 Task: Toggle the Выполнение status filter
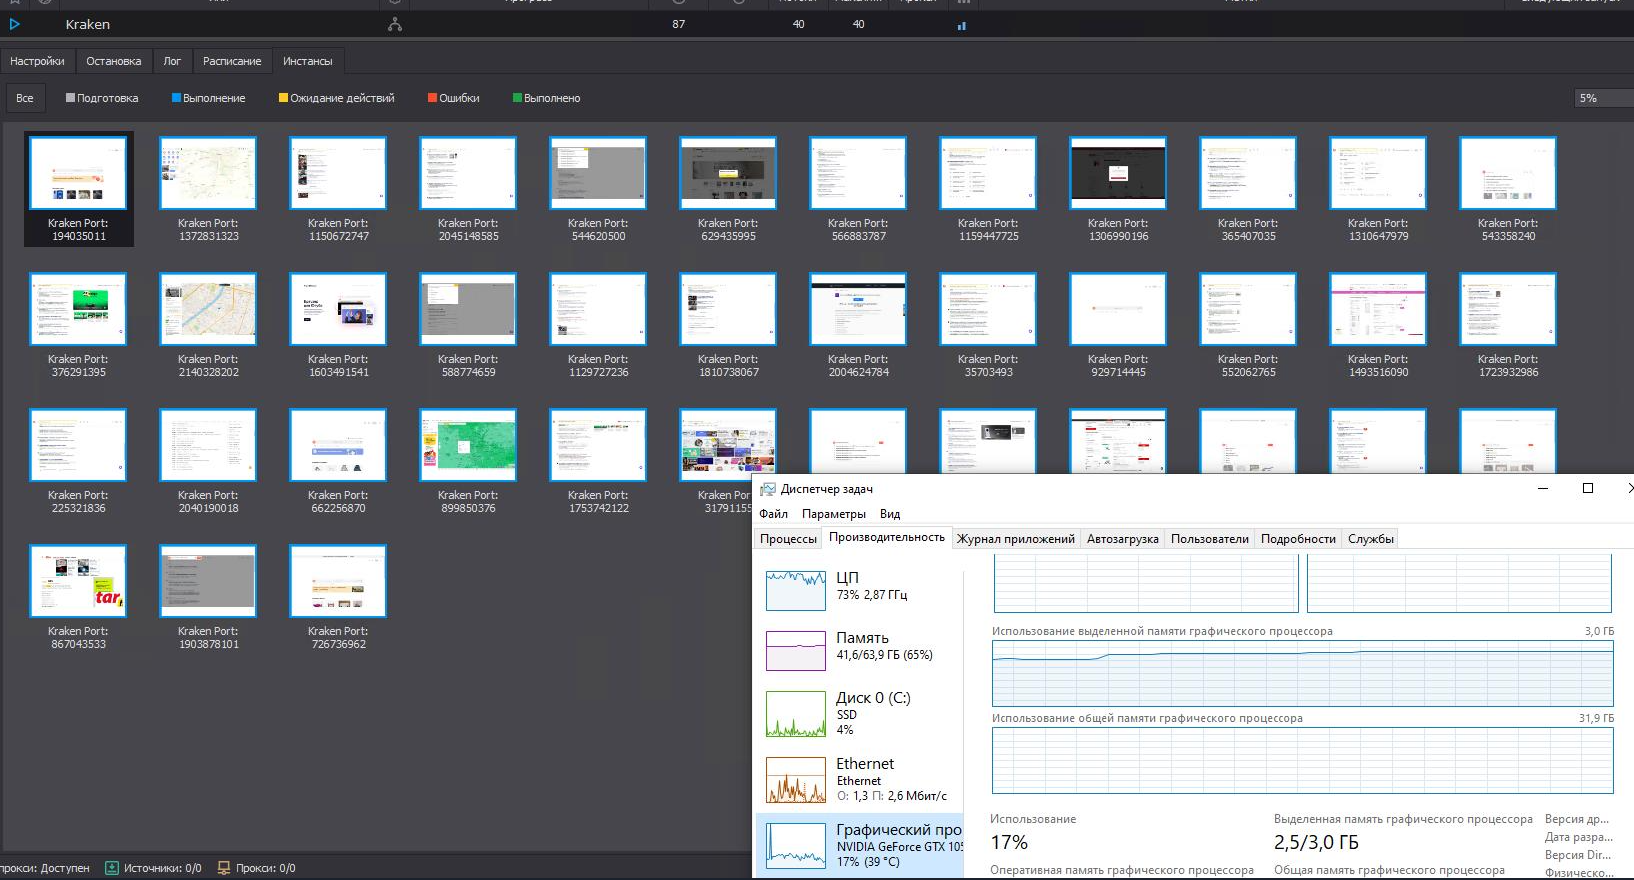[x=208, y=98]
